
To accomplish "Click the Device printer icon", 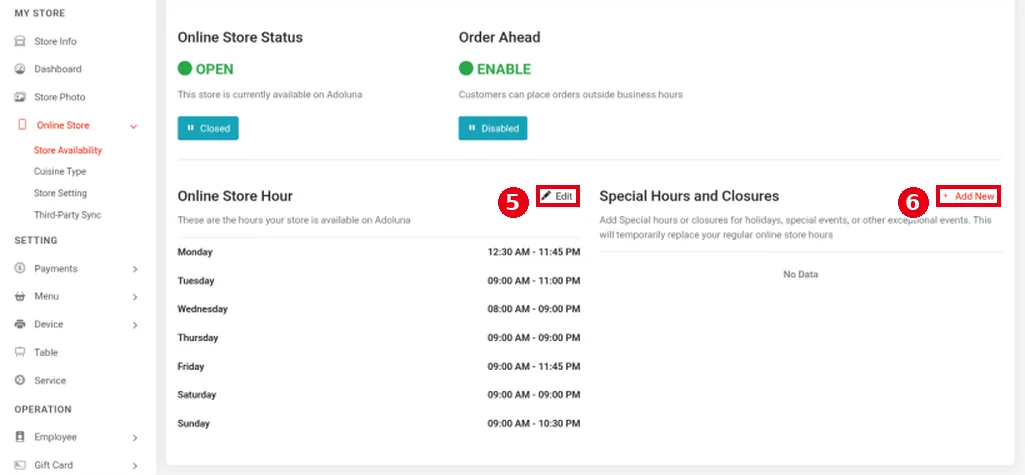I will coord(20,324).
